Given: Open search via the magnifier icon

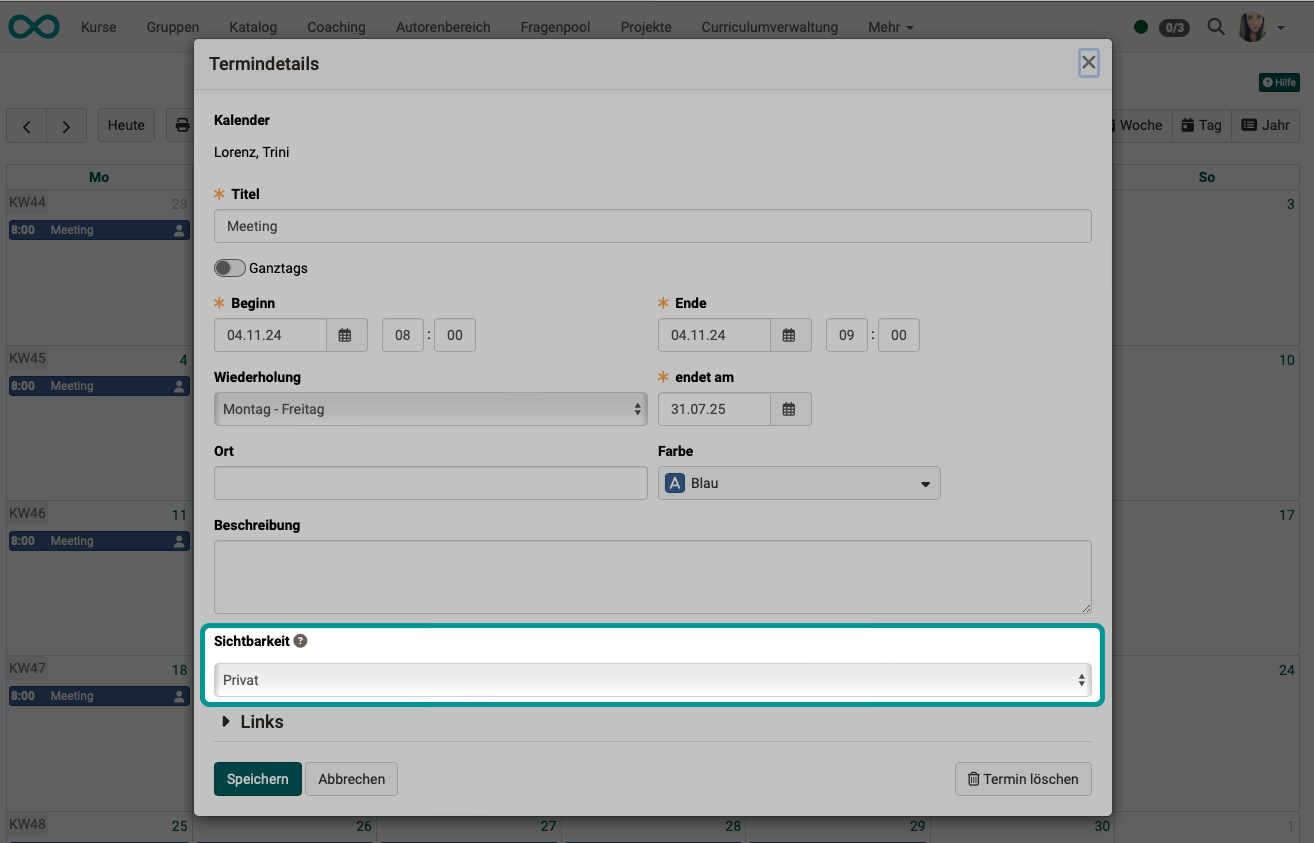Looking at the screenshot, I should point(1216,27).
